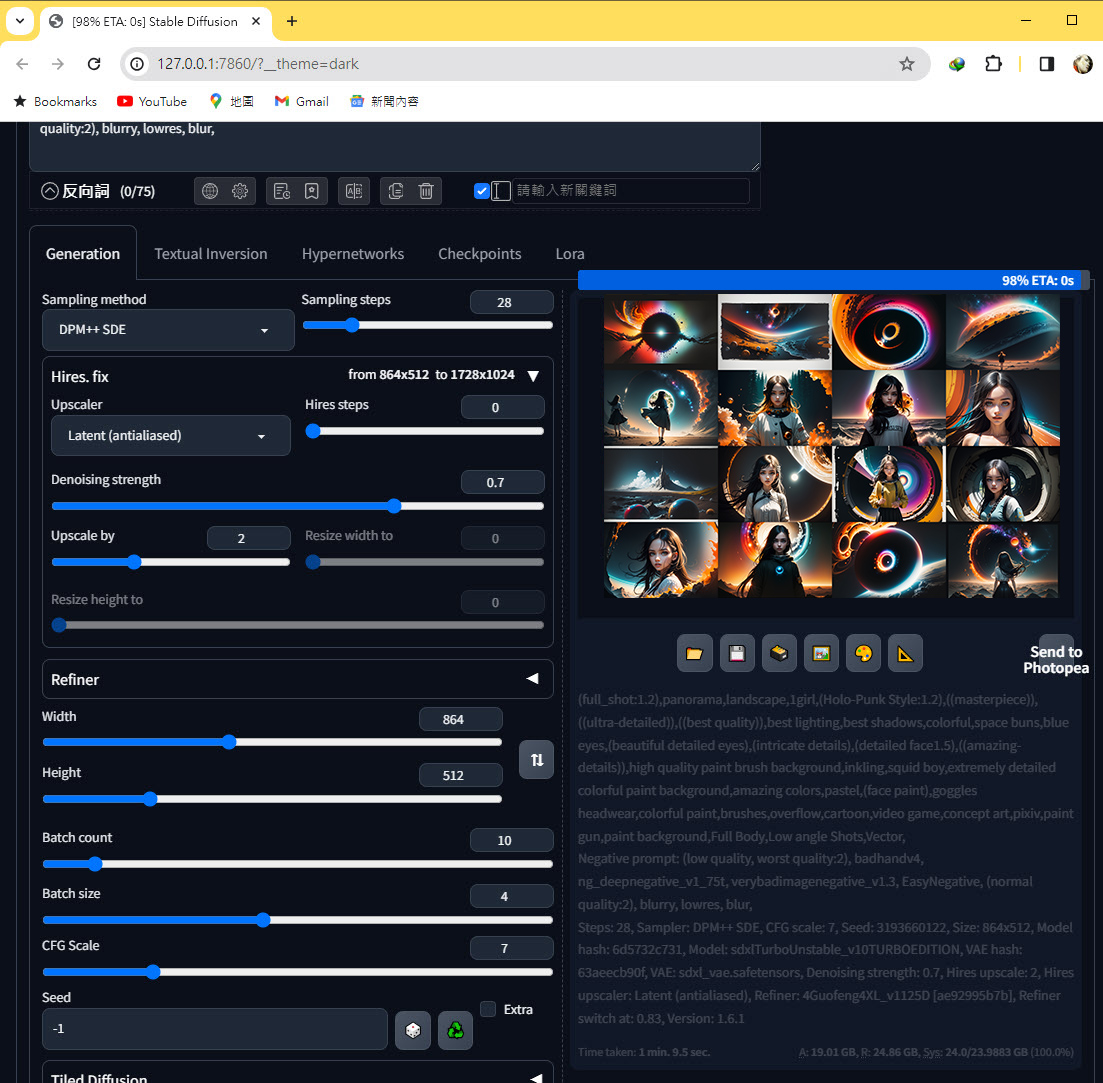Open the YouTube bookmark
Viewport: 1103px width, 1083px height.
point(152,101)
